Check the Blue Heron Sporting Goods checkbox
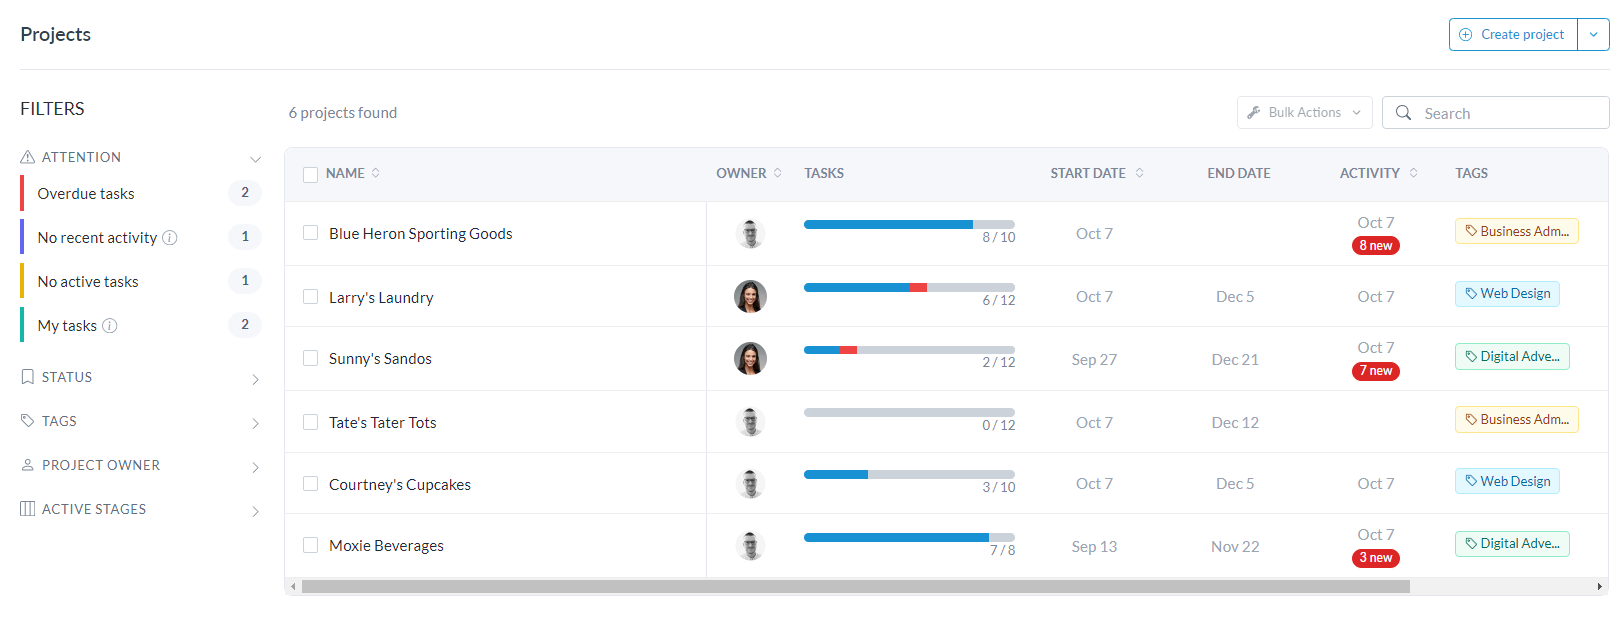 pyautogui.click(x=311, y=233)
